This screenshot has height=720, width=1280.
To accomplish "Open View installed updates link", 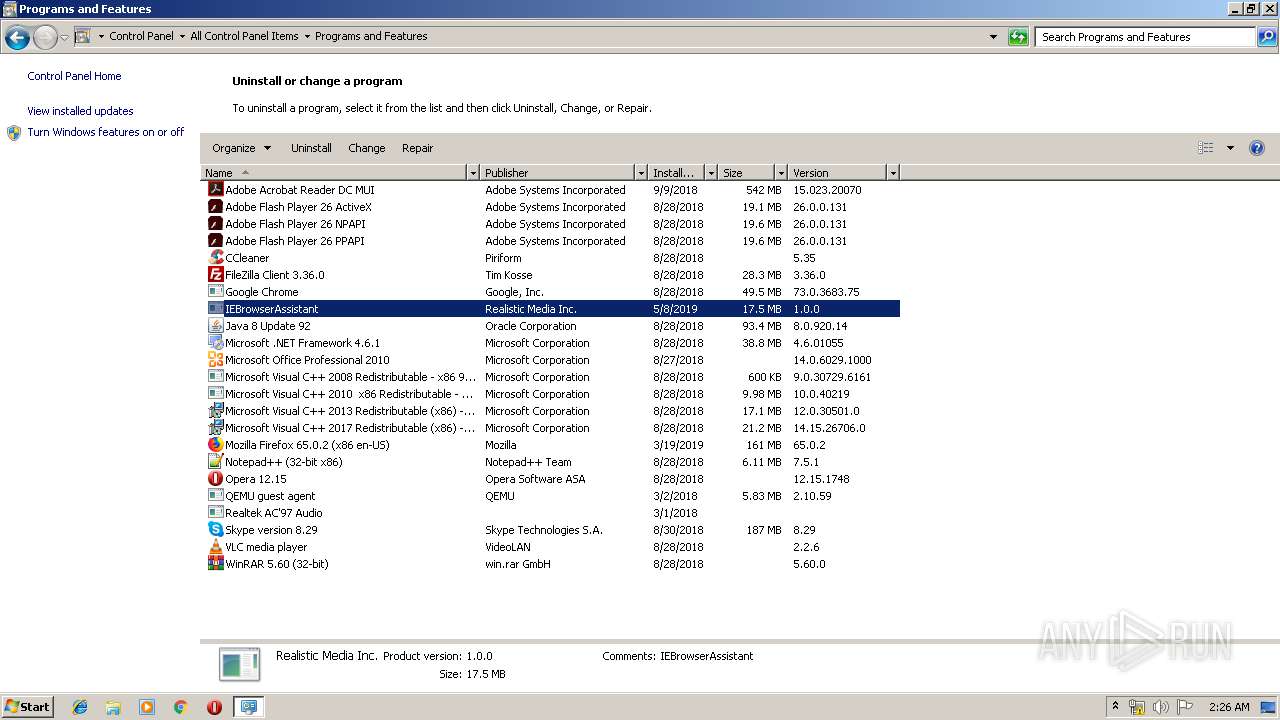I will (80, 111).
